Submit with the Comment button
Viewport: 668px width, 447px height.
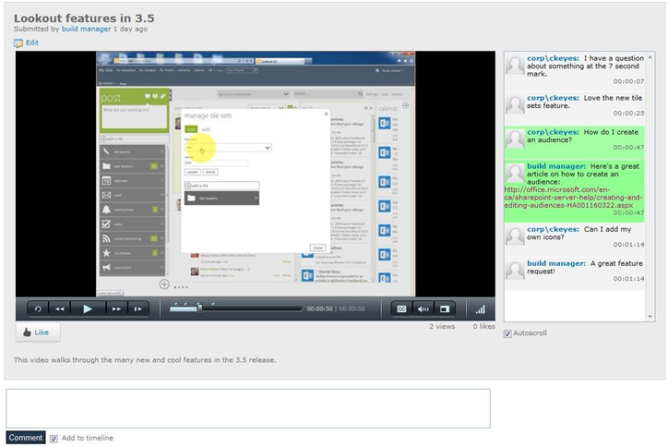point(26,438)
